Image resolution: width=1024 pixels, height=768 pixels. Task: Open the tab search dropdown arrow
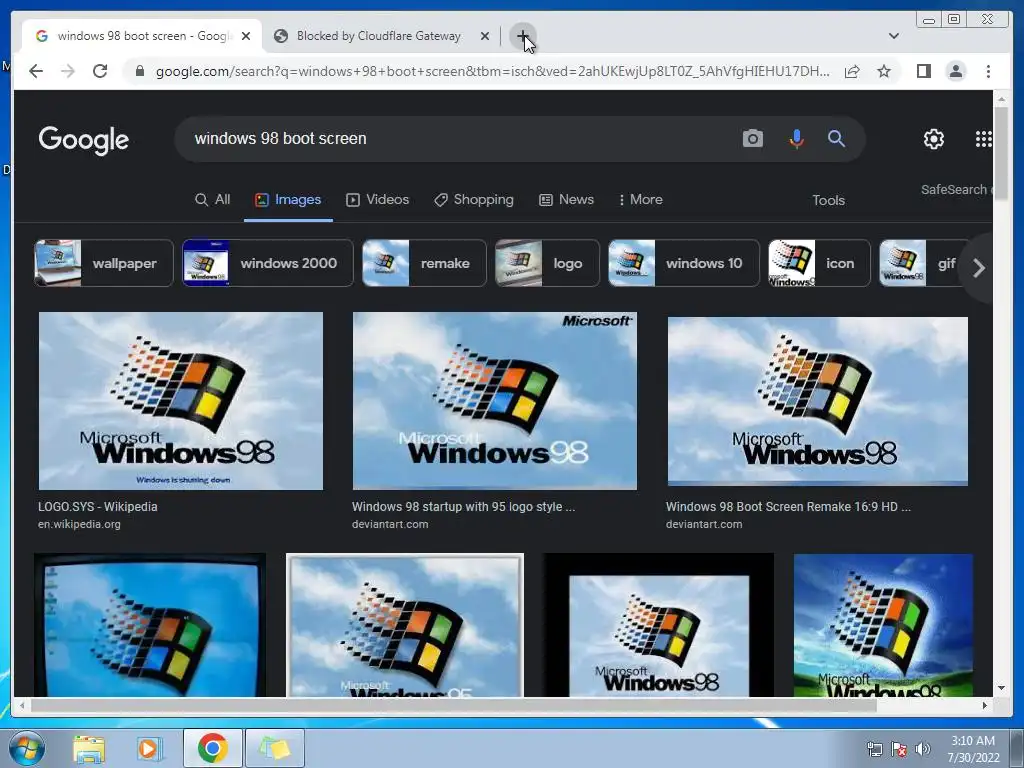click(x=894, y=36)
